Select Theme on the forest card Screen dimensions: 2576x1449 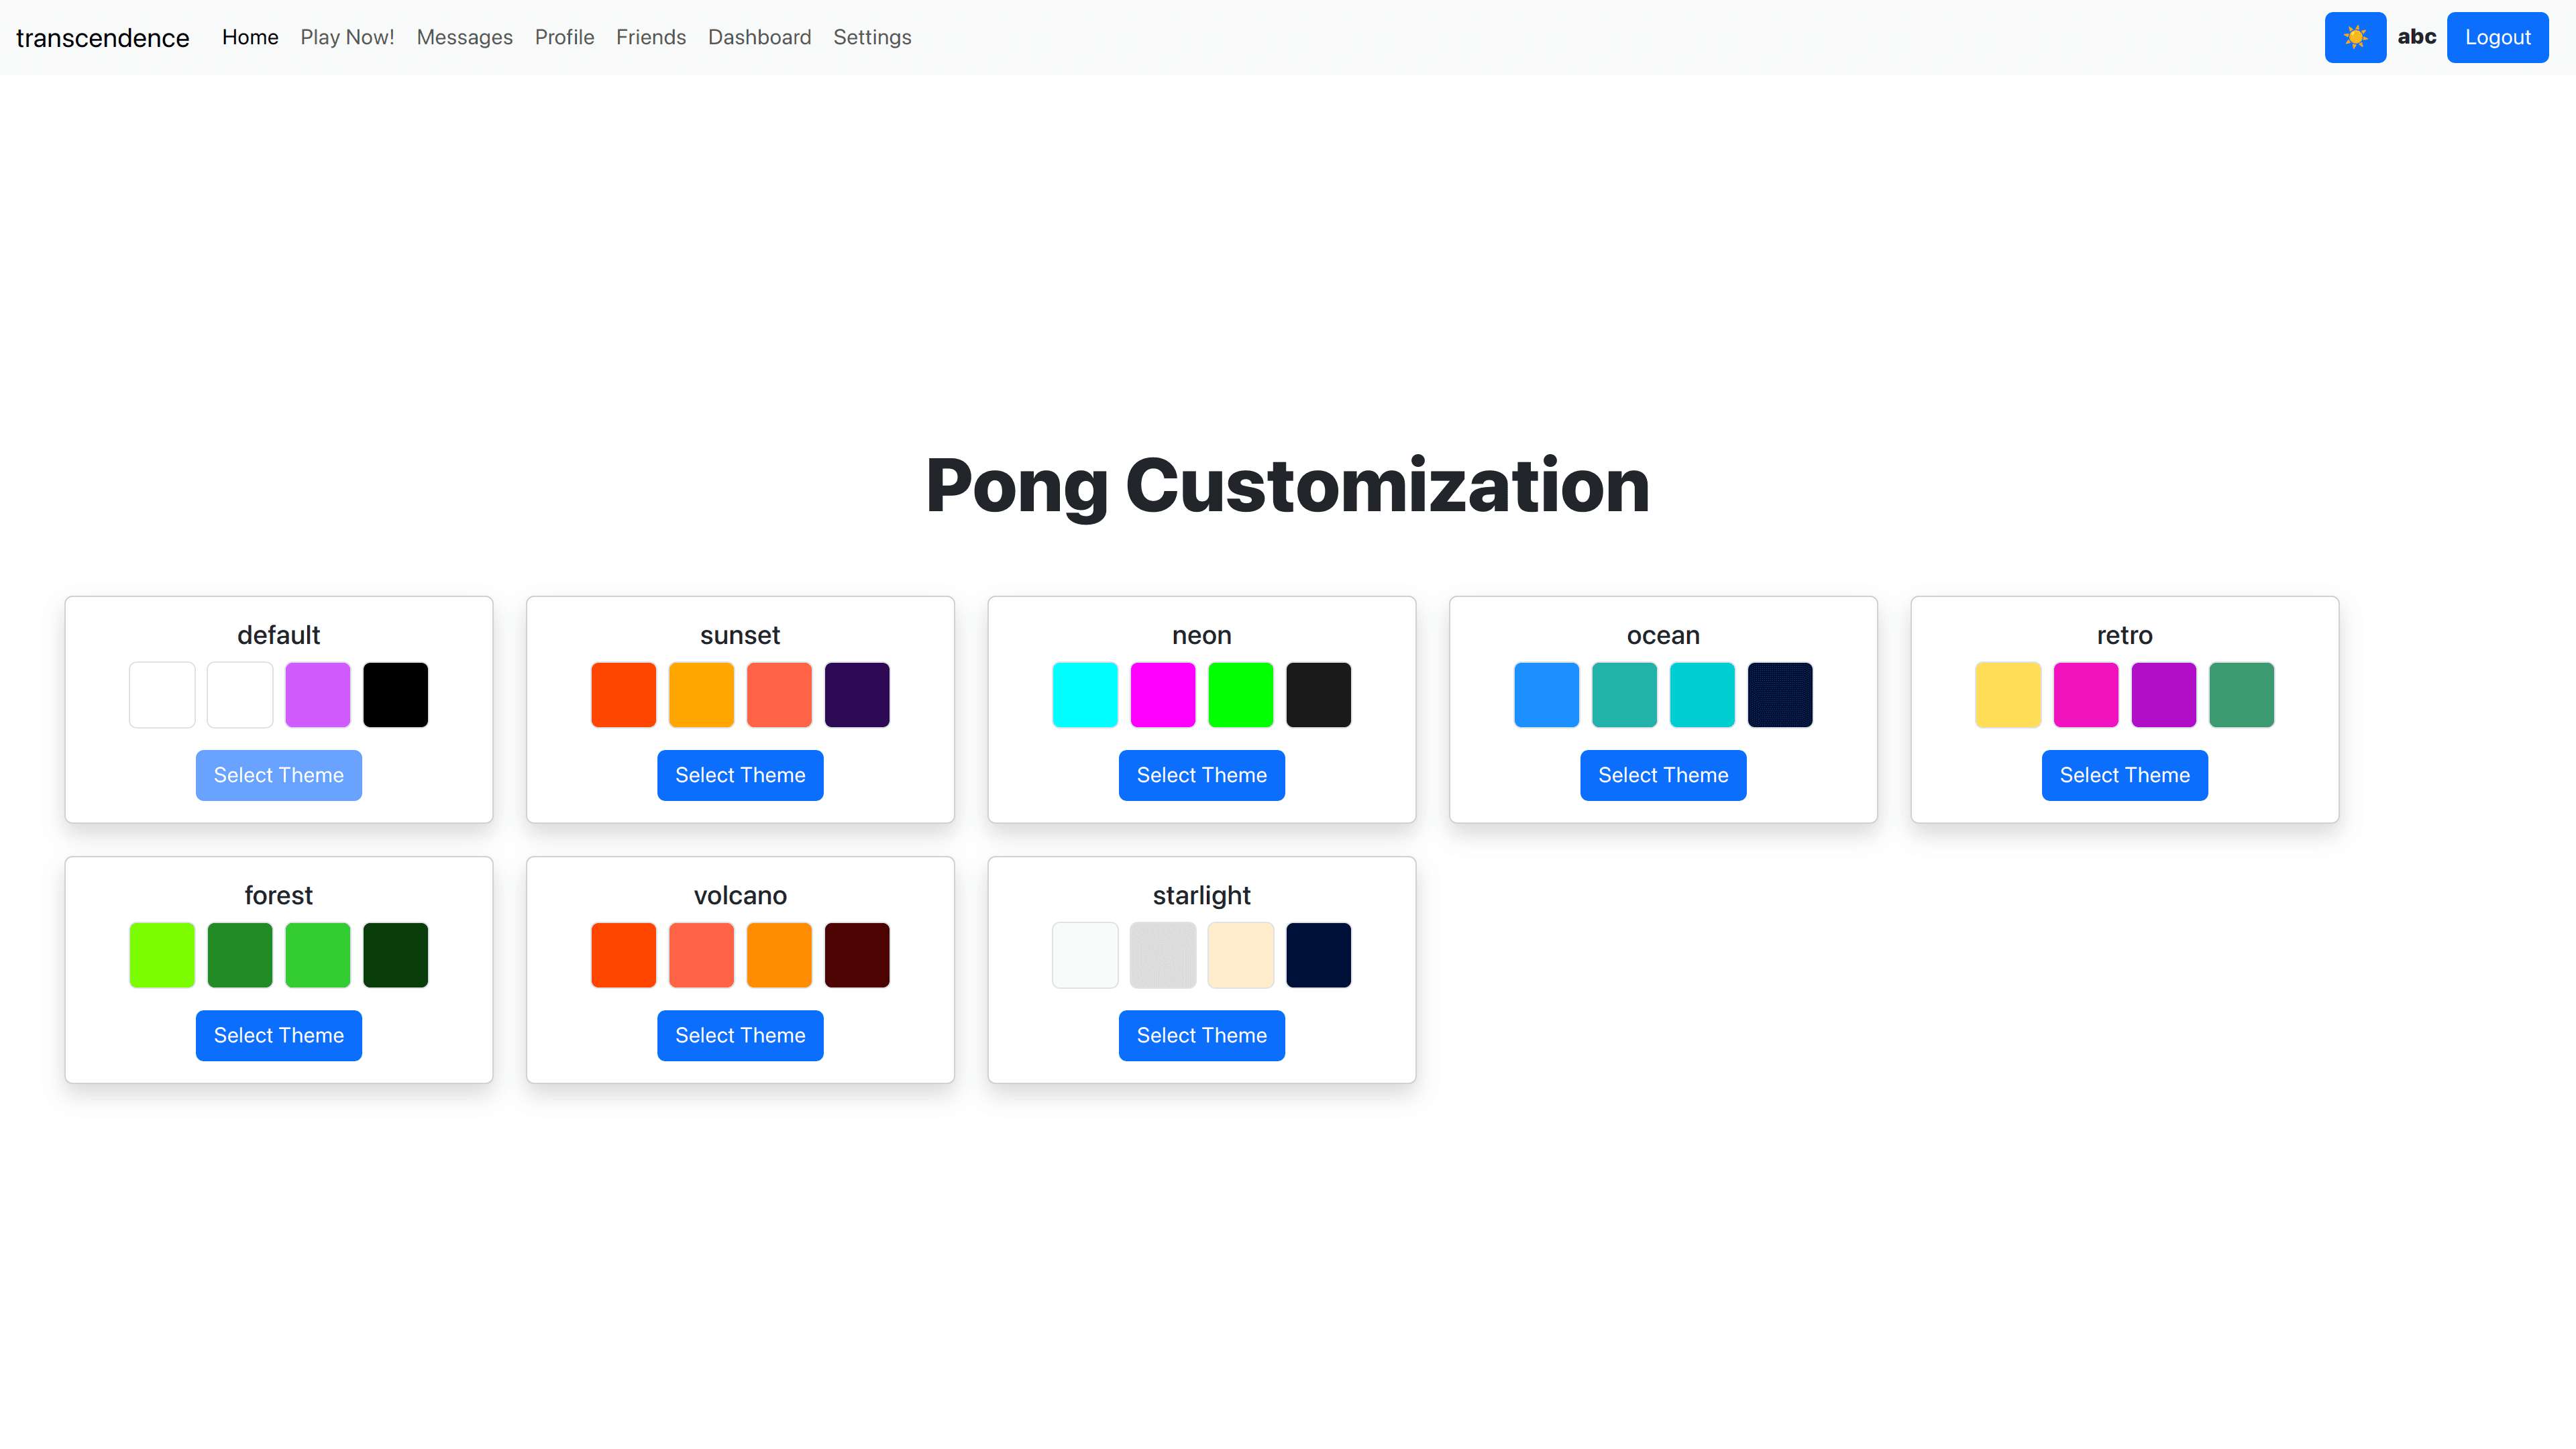tap(278, 1035)
